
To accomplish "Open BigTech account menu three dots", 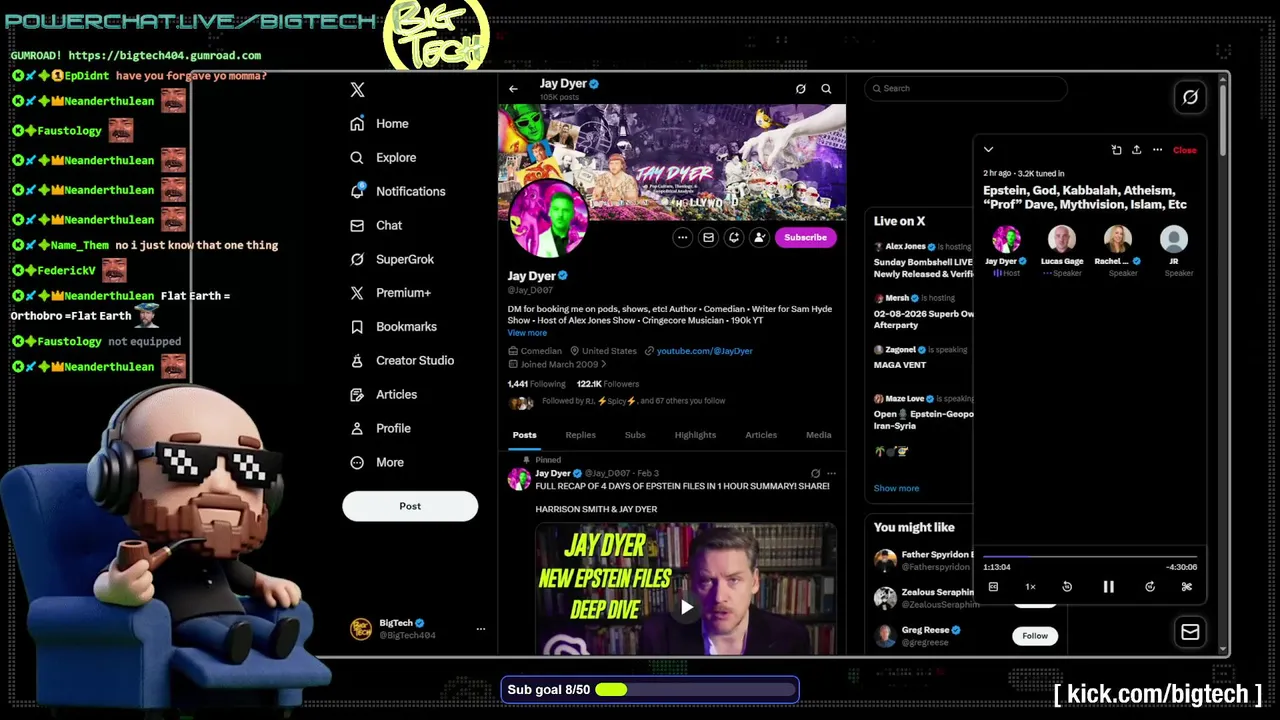I will click(x=480, y=629).
